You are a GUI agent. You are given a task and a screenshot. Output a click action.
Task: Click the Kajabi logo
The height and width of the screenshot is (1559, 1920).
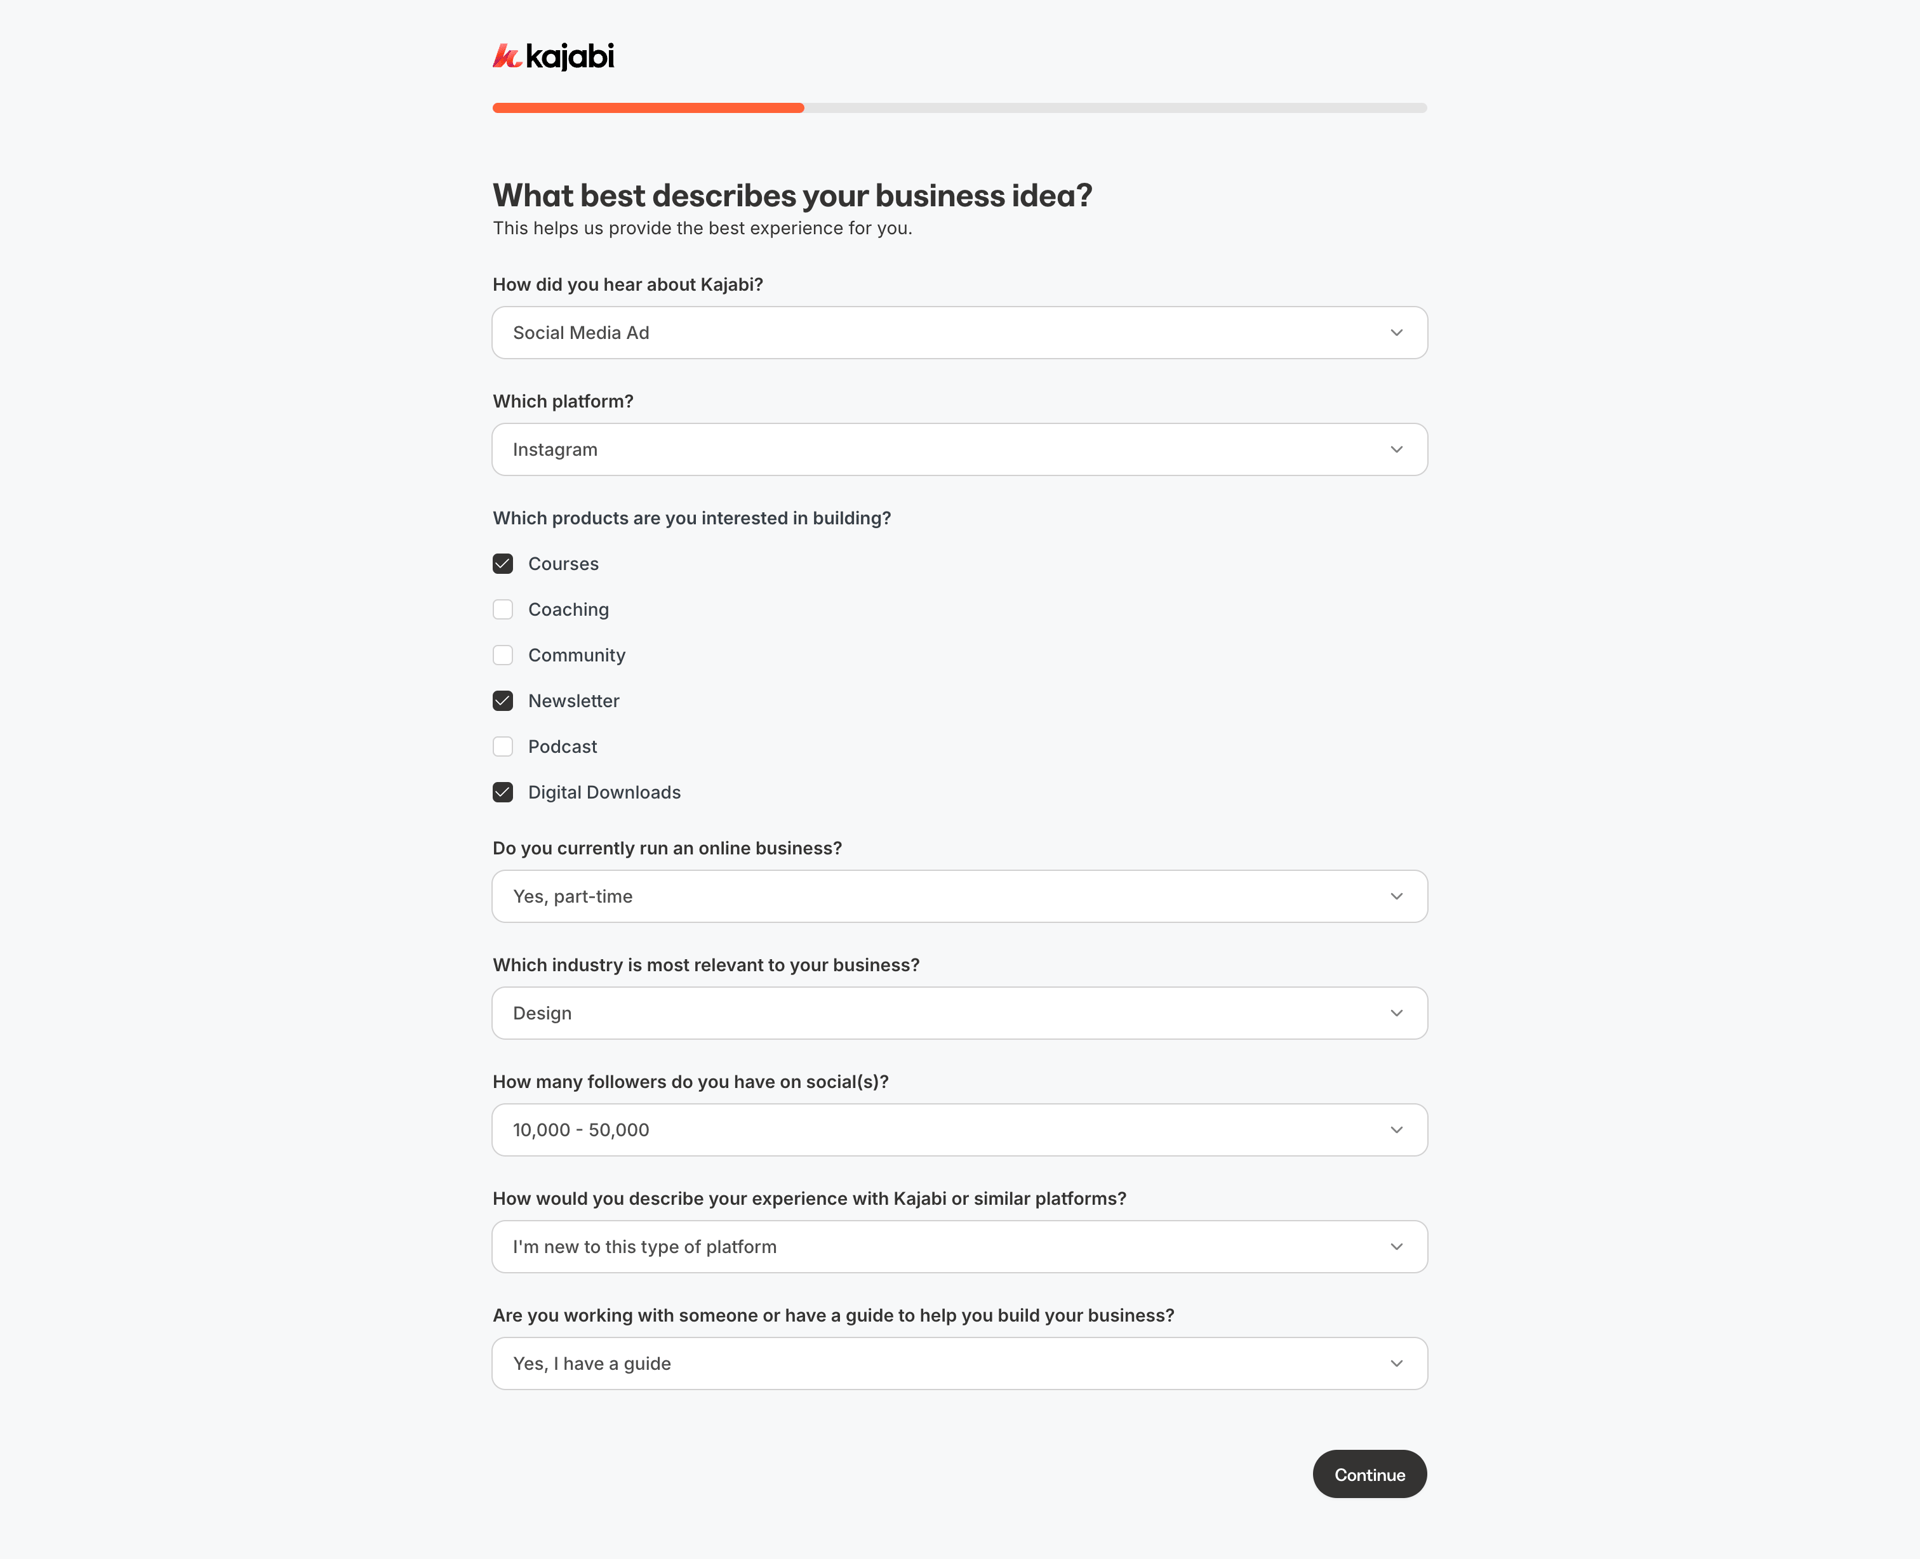point(553,57)
